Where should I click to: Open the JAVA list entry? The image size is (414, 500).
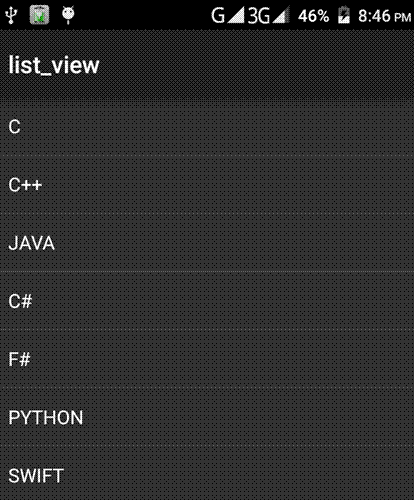207,243
